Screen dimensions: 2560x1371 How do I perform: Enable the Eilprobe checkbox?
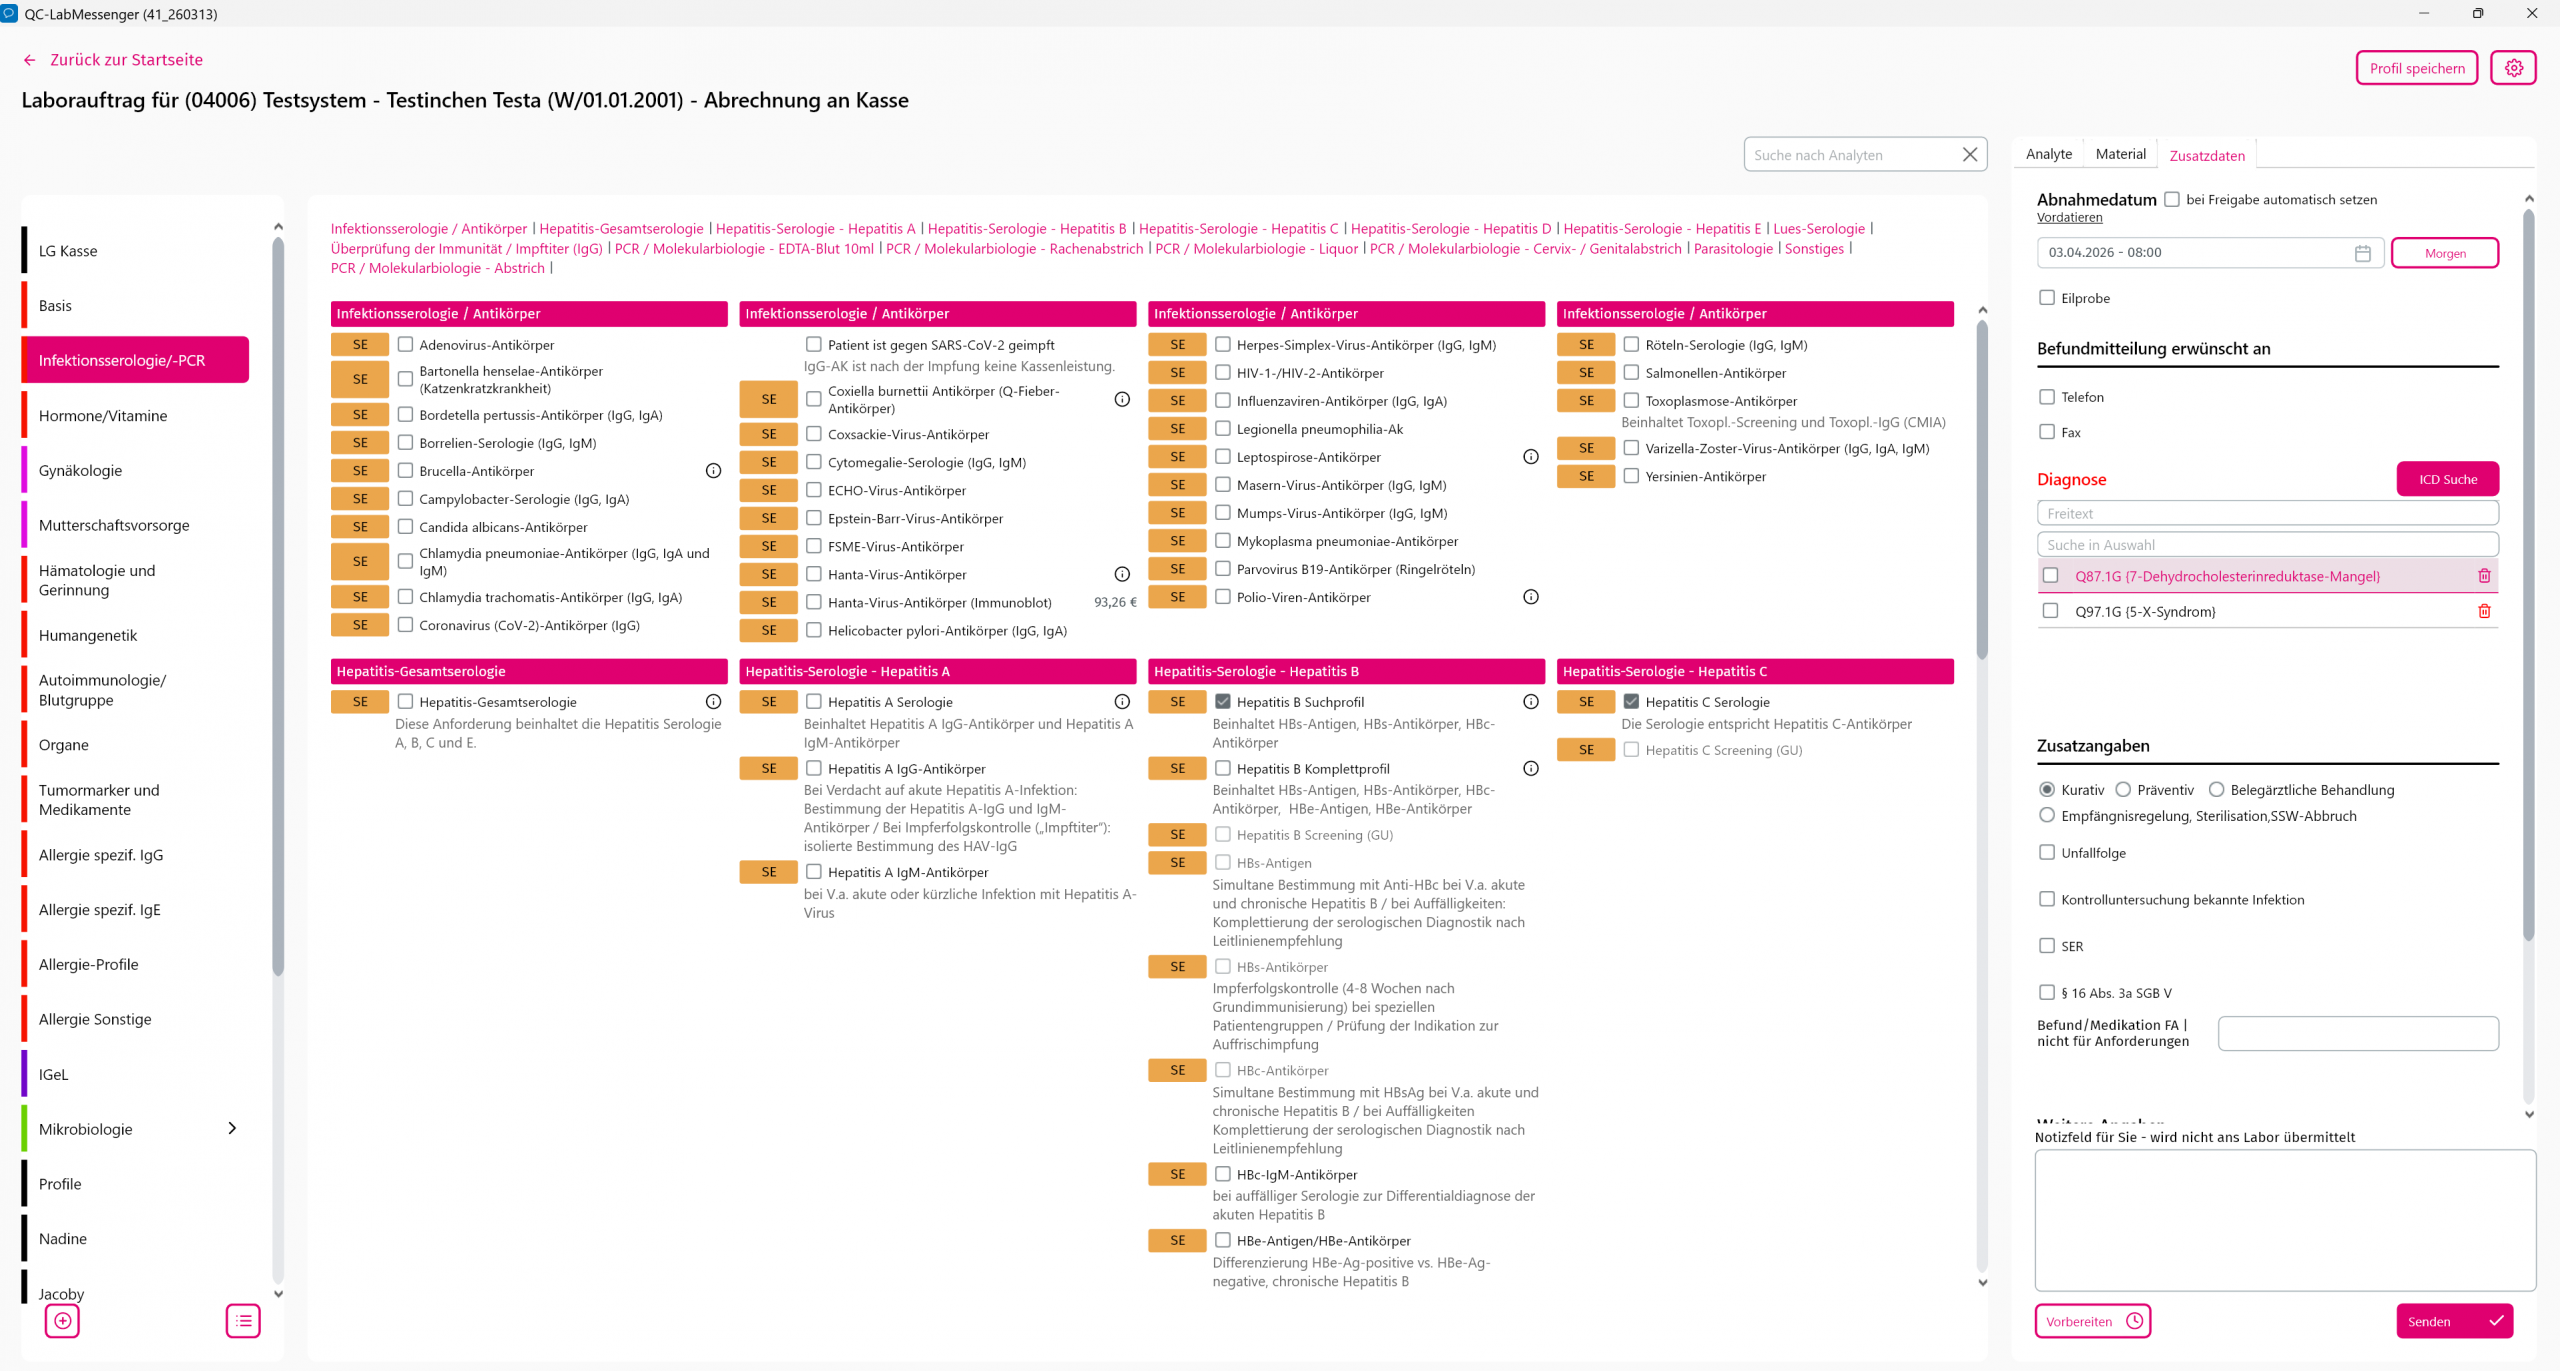[x=2047, y=298]
